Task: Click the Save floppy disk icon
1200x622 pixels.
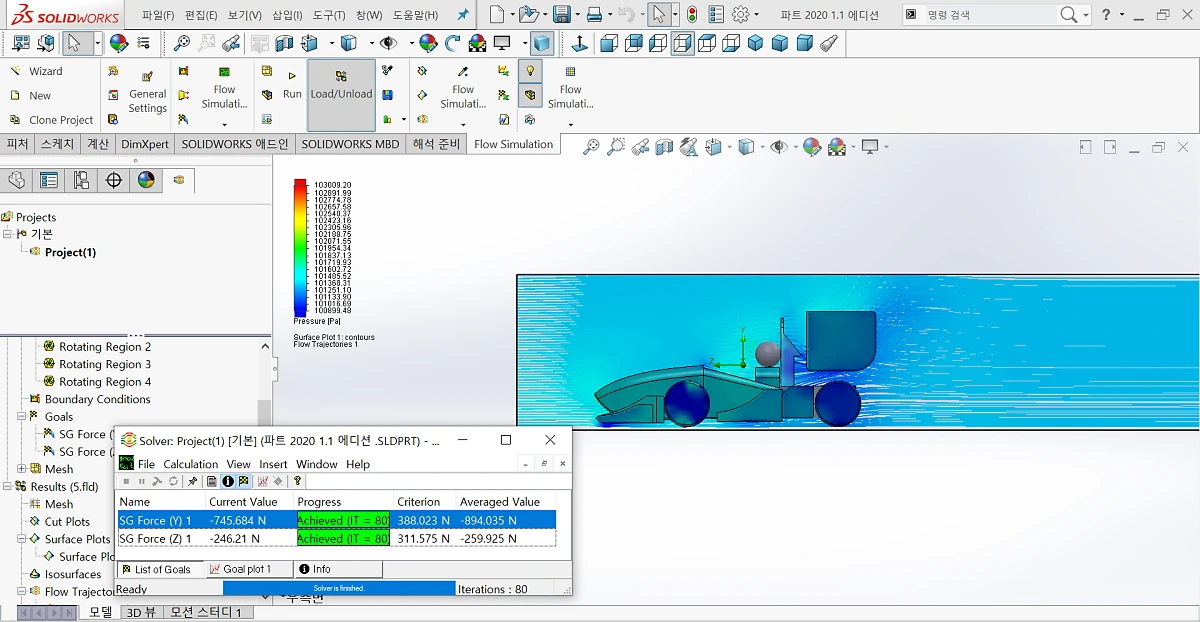Action: pos(562,15)
